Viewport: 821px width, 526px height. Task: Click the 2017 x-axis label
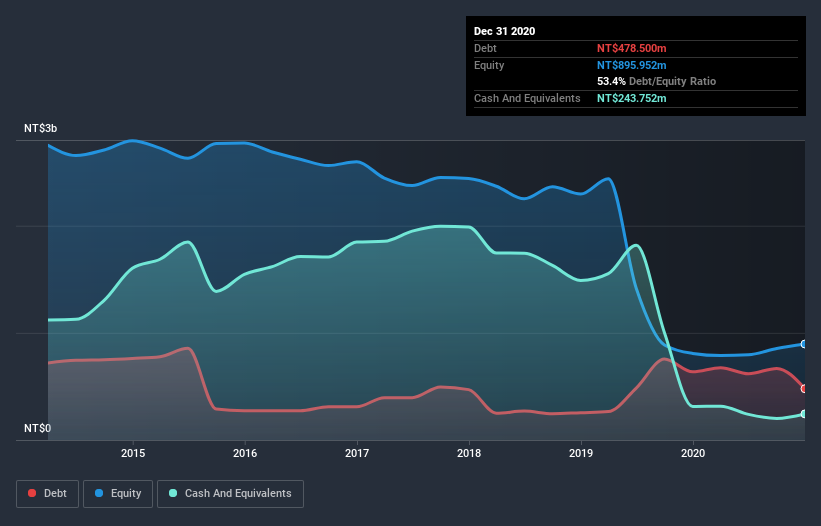[x=357, y=453]
